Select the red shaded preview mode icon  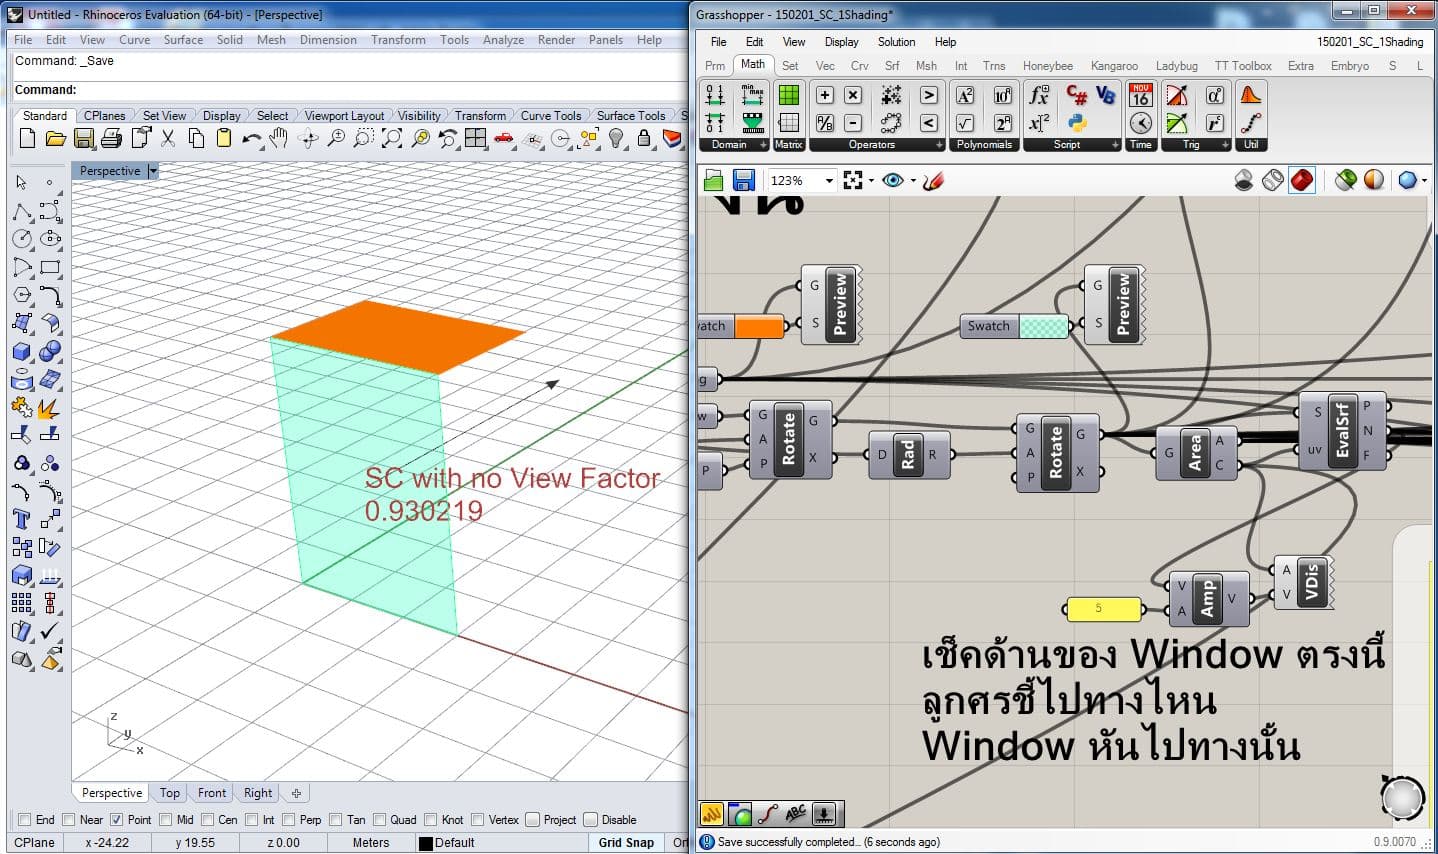1301,180
